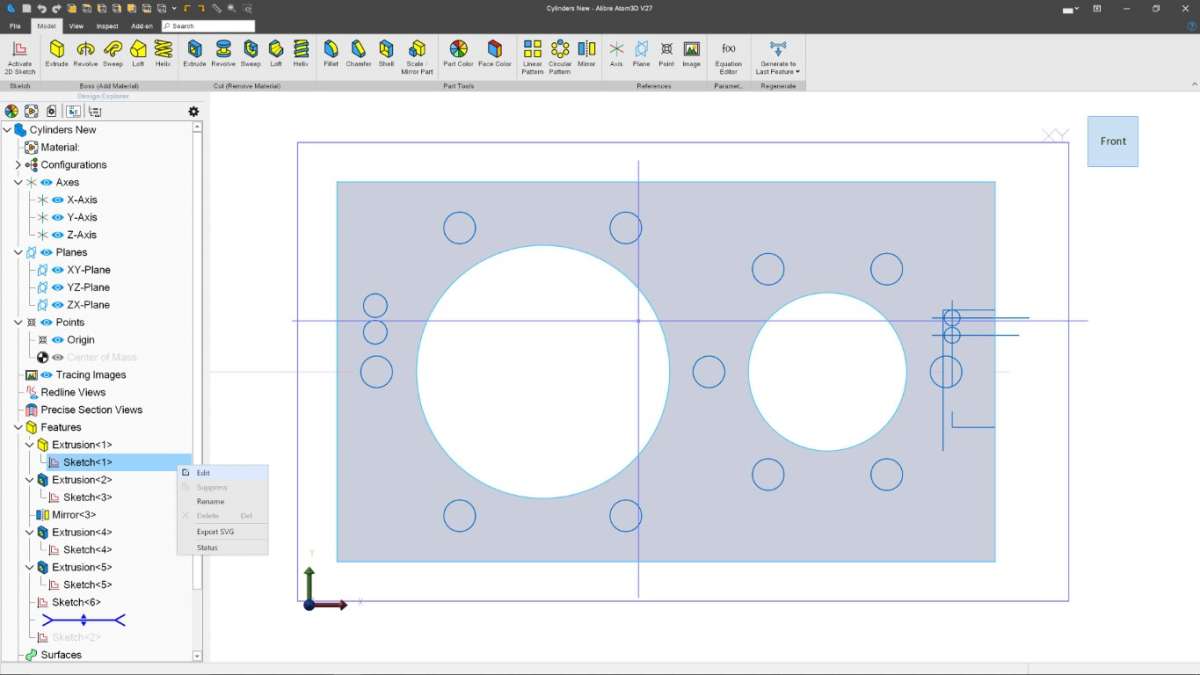Choose Edit in the context menu

click(223, 472)
